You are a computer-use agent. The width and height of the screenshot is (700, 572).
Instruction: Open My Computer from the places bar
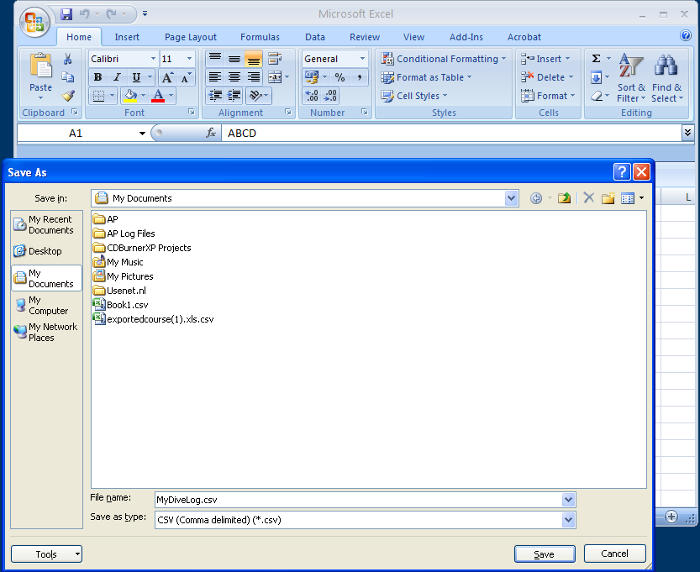46,305
